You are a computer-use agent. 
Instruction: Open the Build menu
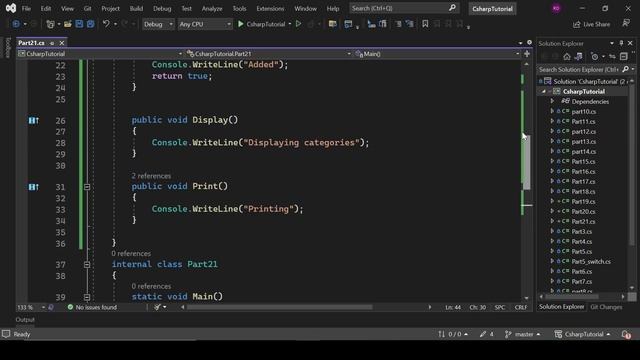pos(136,8)
